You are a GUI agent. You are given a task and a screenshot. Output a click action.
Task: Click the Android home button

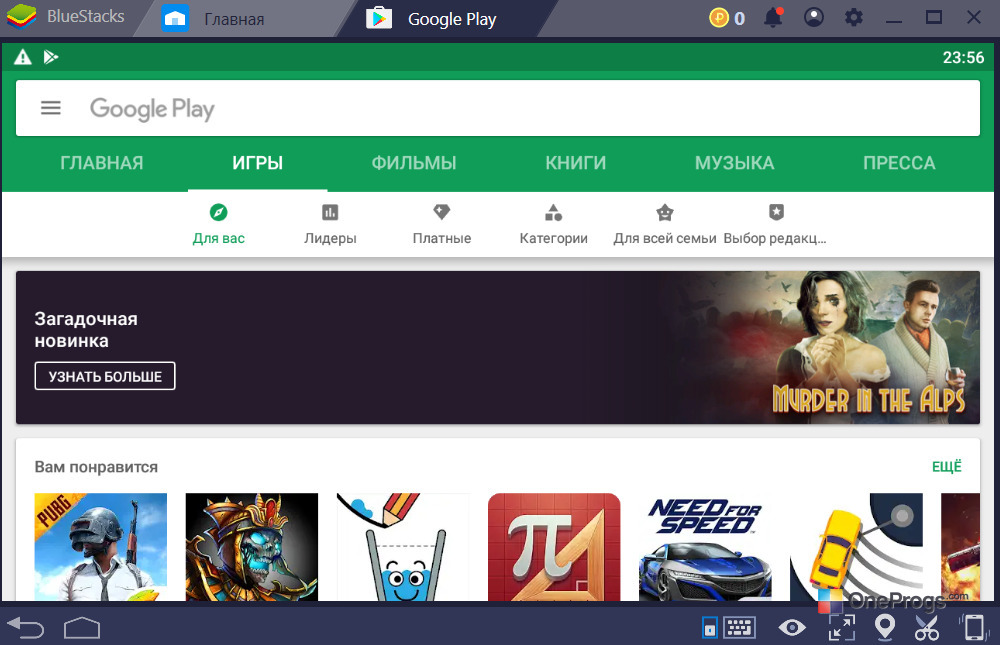tap(82, 628)
